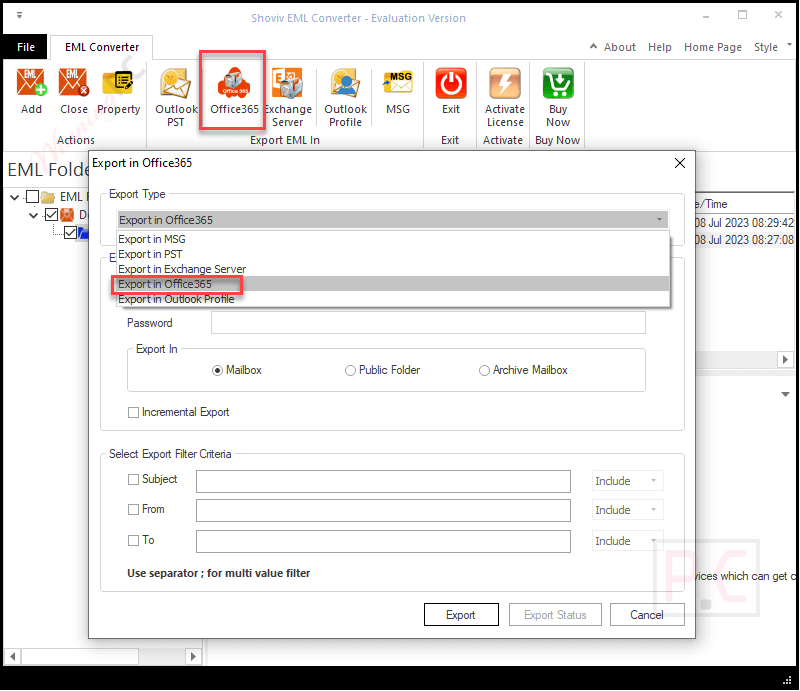The image size is (800, 691).
Task: Open Activate License icon
Action: (x=505, y=83)
